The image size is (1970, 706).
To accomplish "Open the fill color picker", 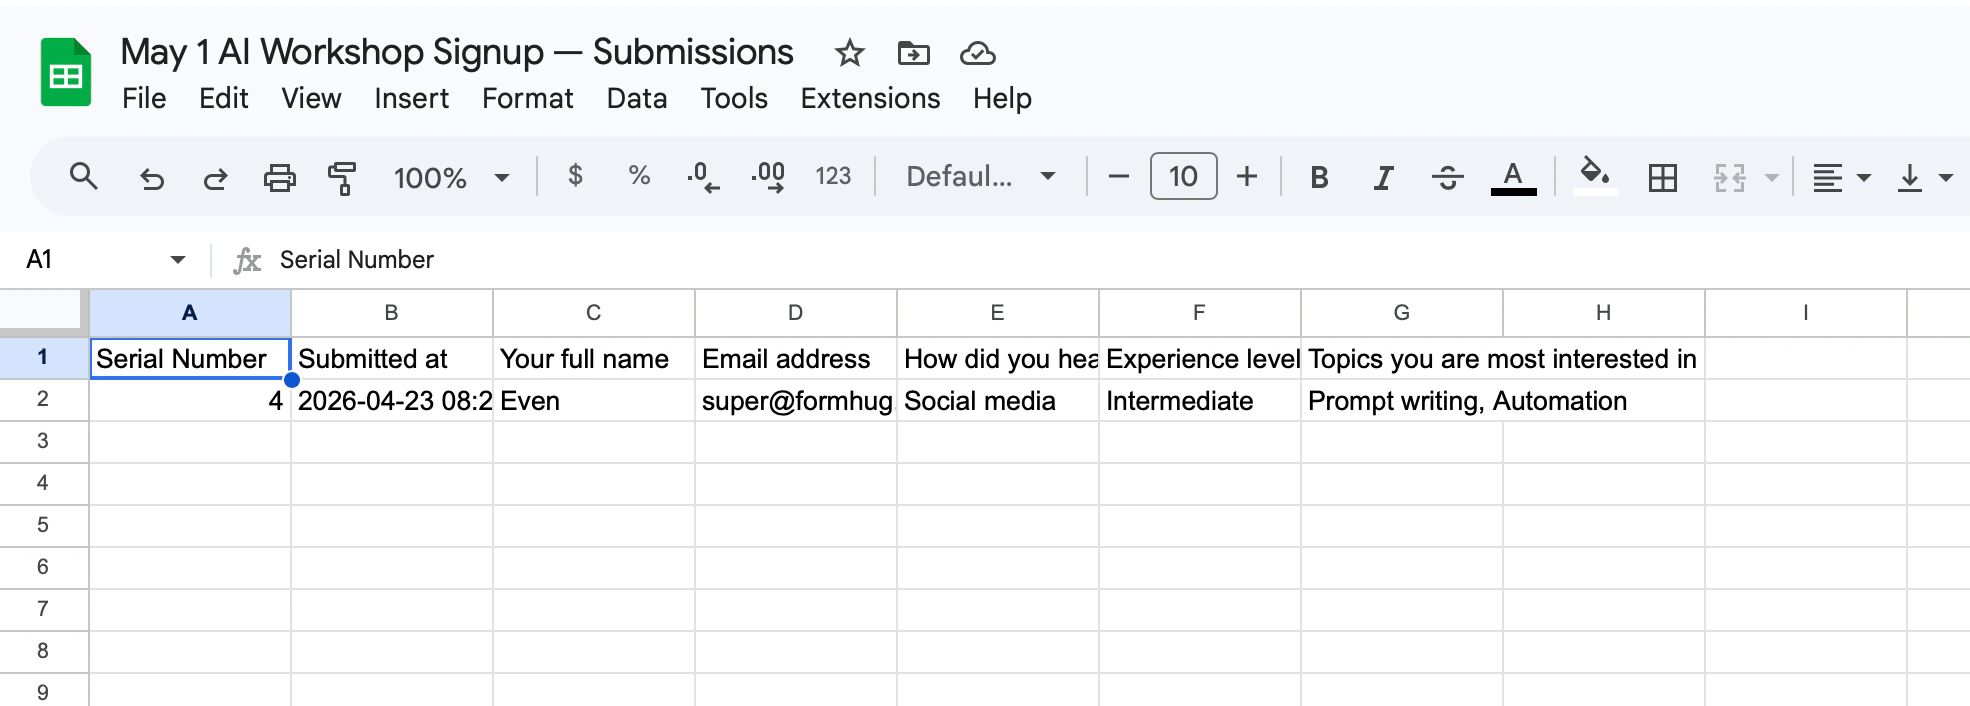I will [1595, 177].
